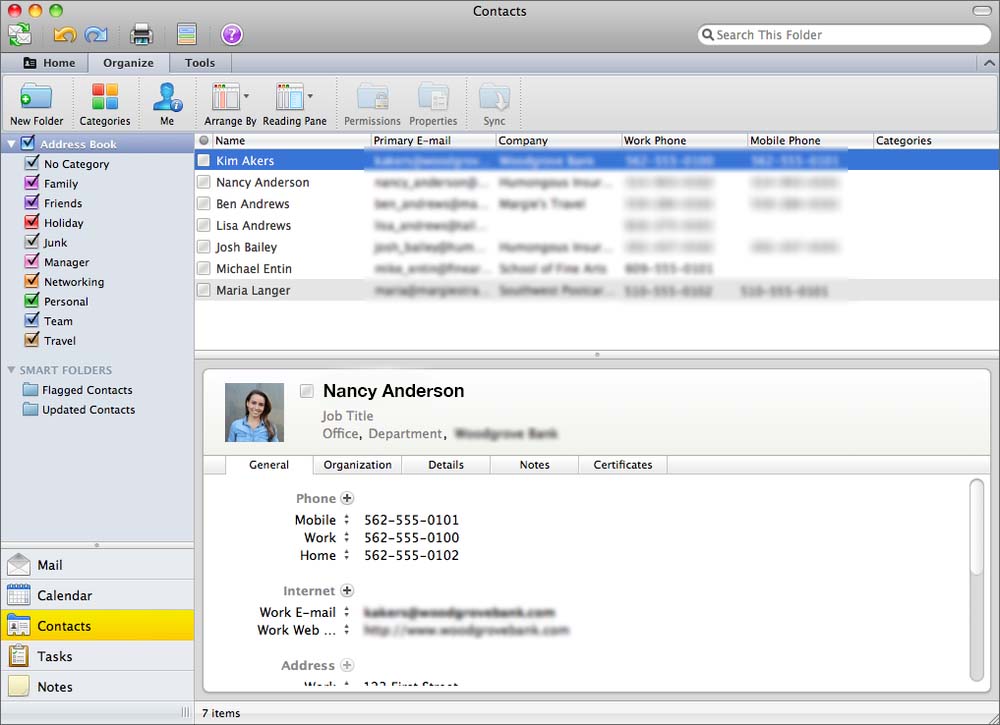Toggle the Networking category checkbox
Screen dimensions: 1000x725
[x=32, y=281]
